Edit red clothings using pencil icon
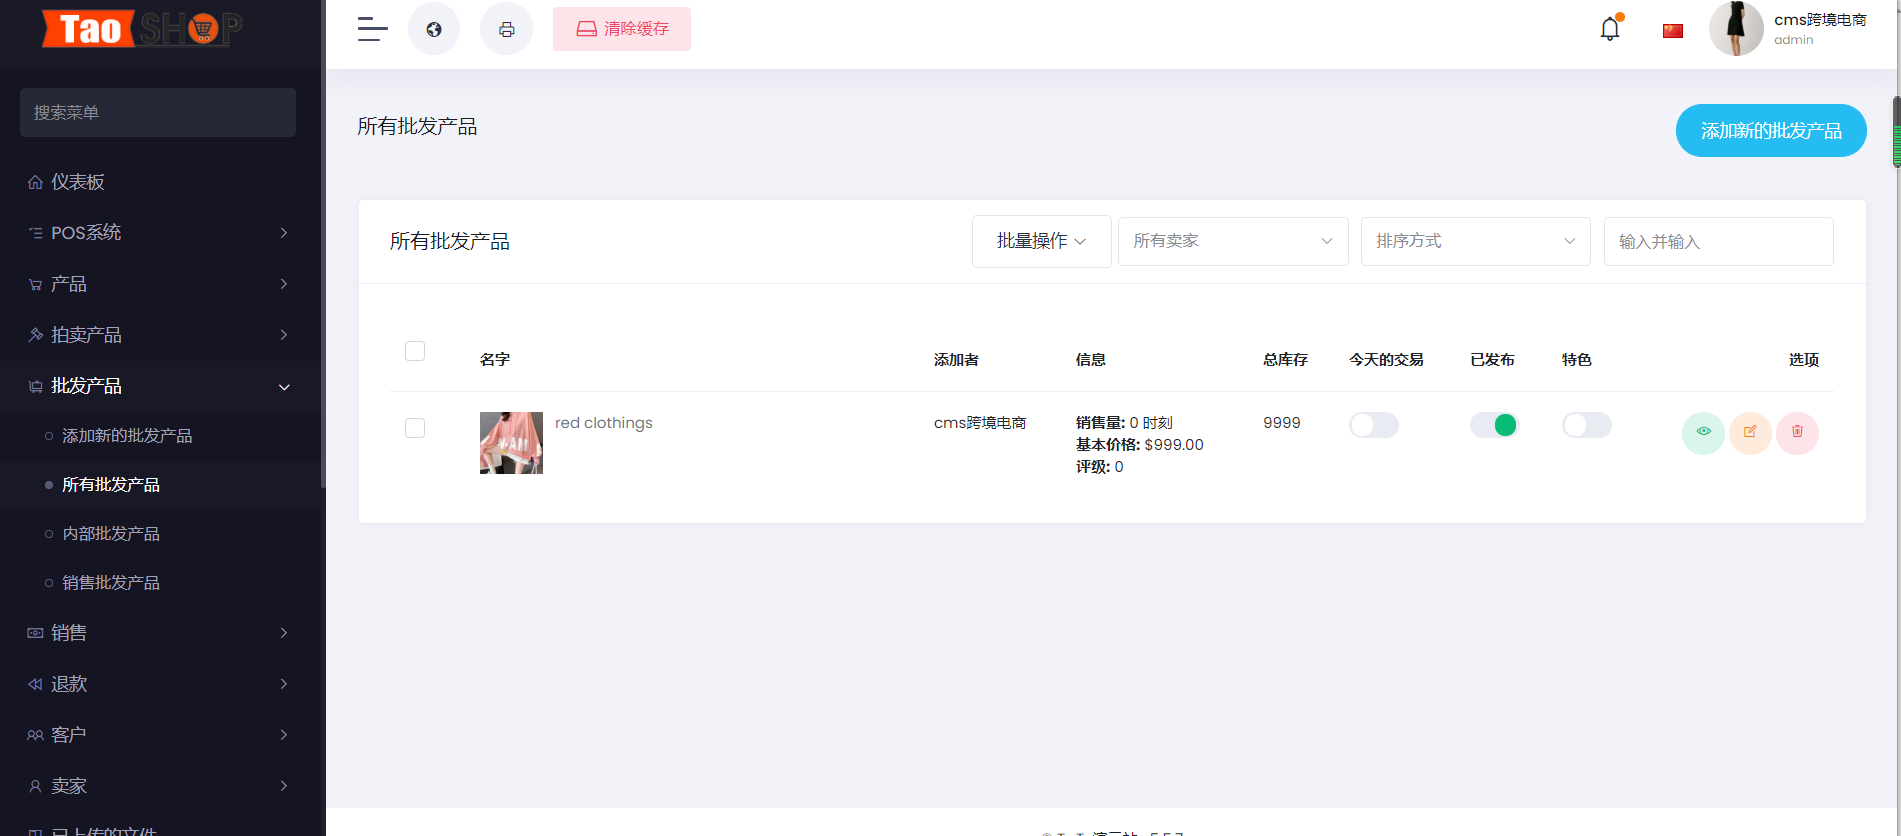 [1750, 432]
